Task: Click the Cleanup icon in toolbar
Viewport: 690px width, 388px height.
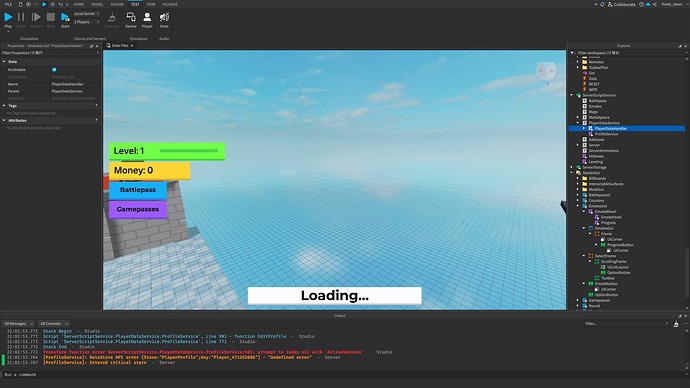Action: pyautogui.click(x=112, y=17)
